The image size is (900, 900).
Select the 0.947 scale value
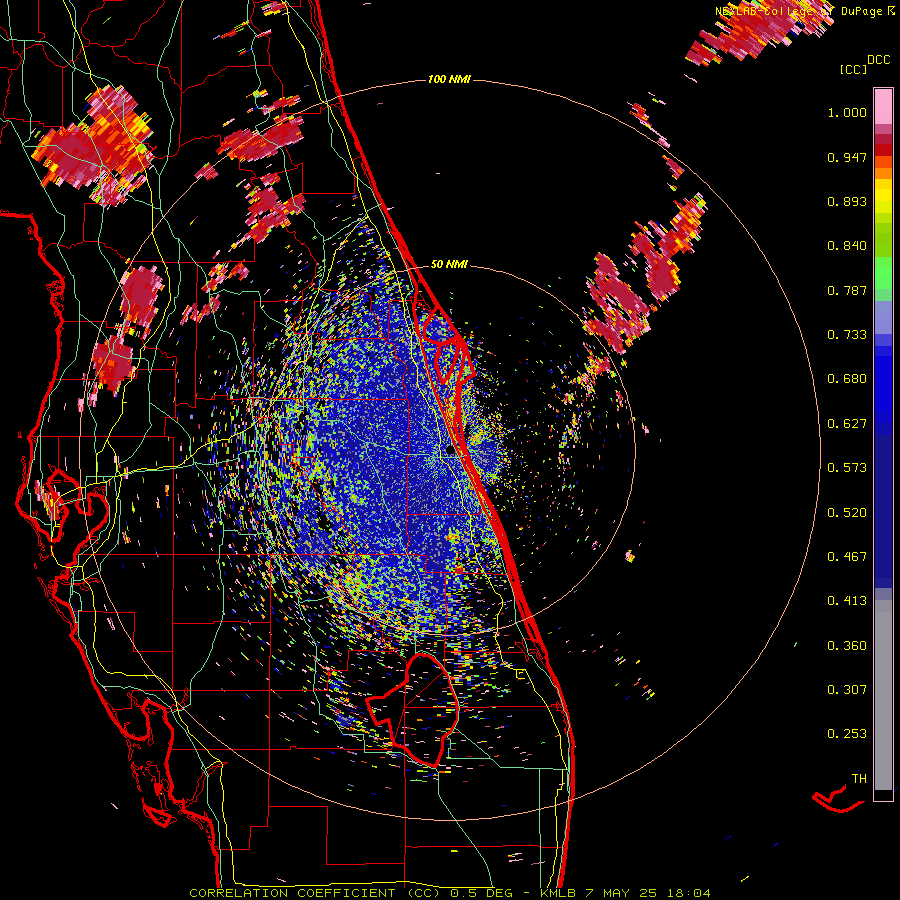coord(847,157)
